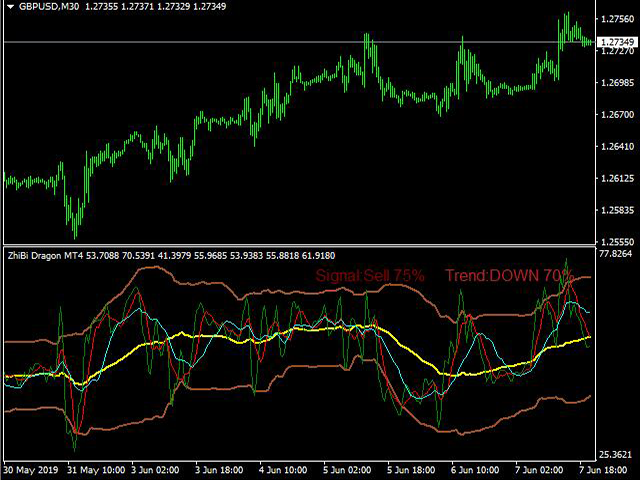Click the 25.3621 indicator scale value
Screen dimensions: 640x480
[616, 454]
